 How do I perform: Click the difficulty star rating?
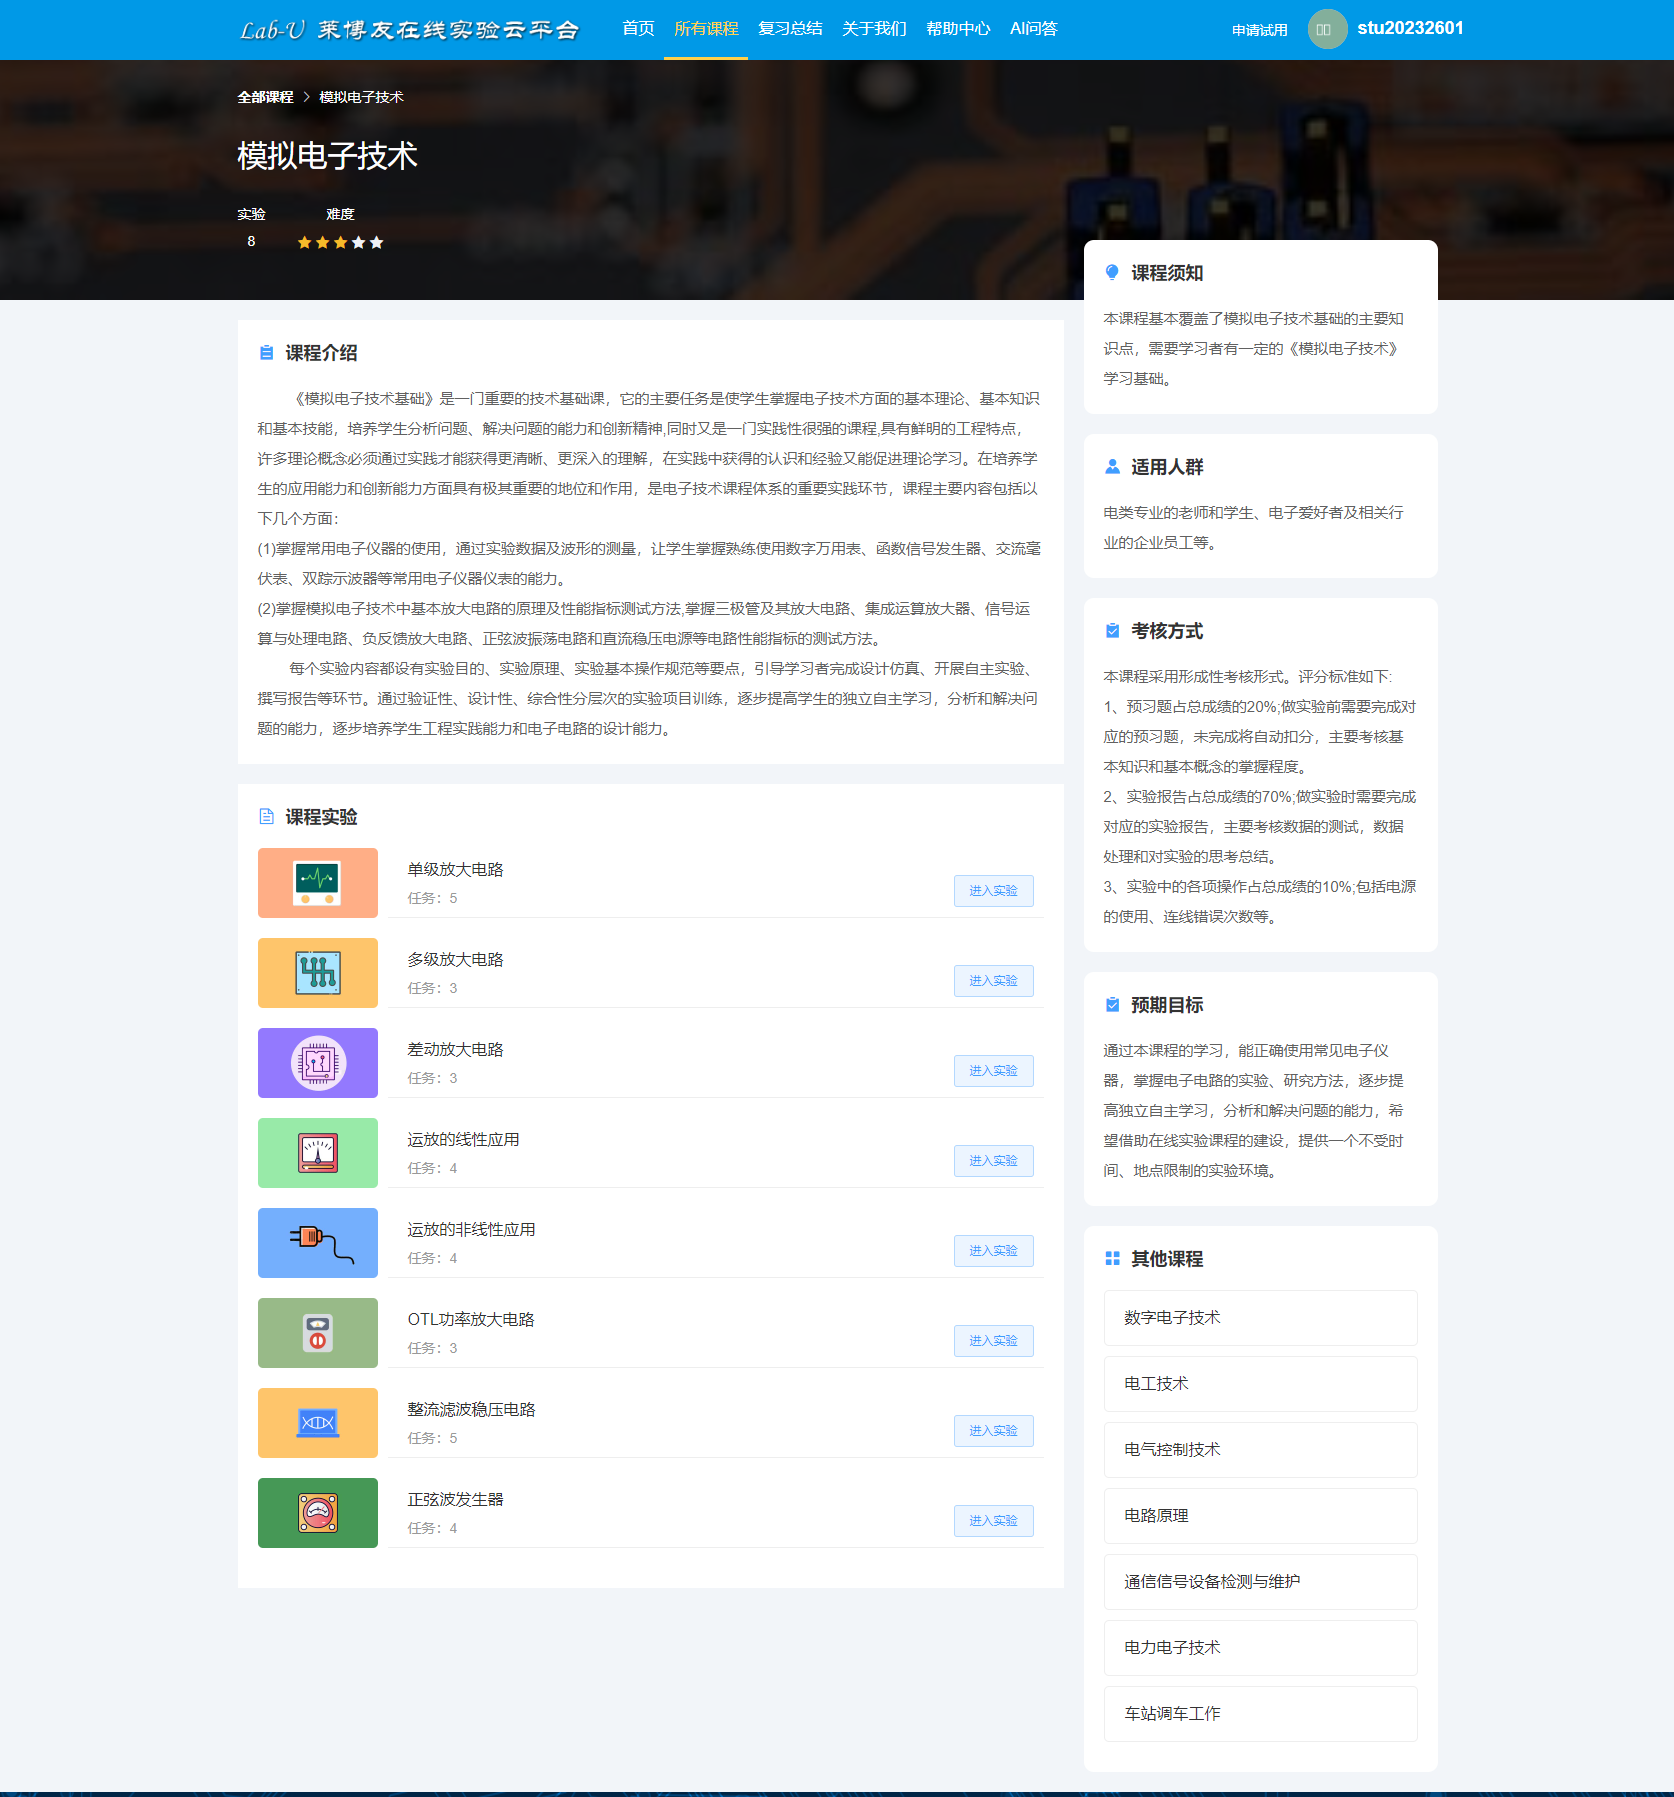pyautogui.click(x=340, y=242)
